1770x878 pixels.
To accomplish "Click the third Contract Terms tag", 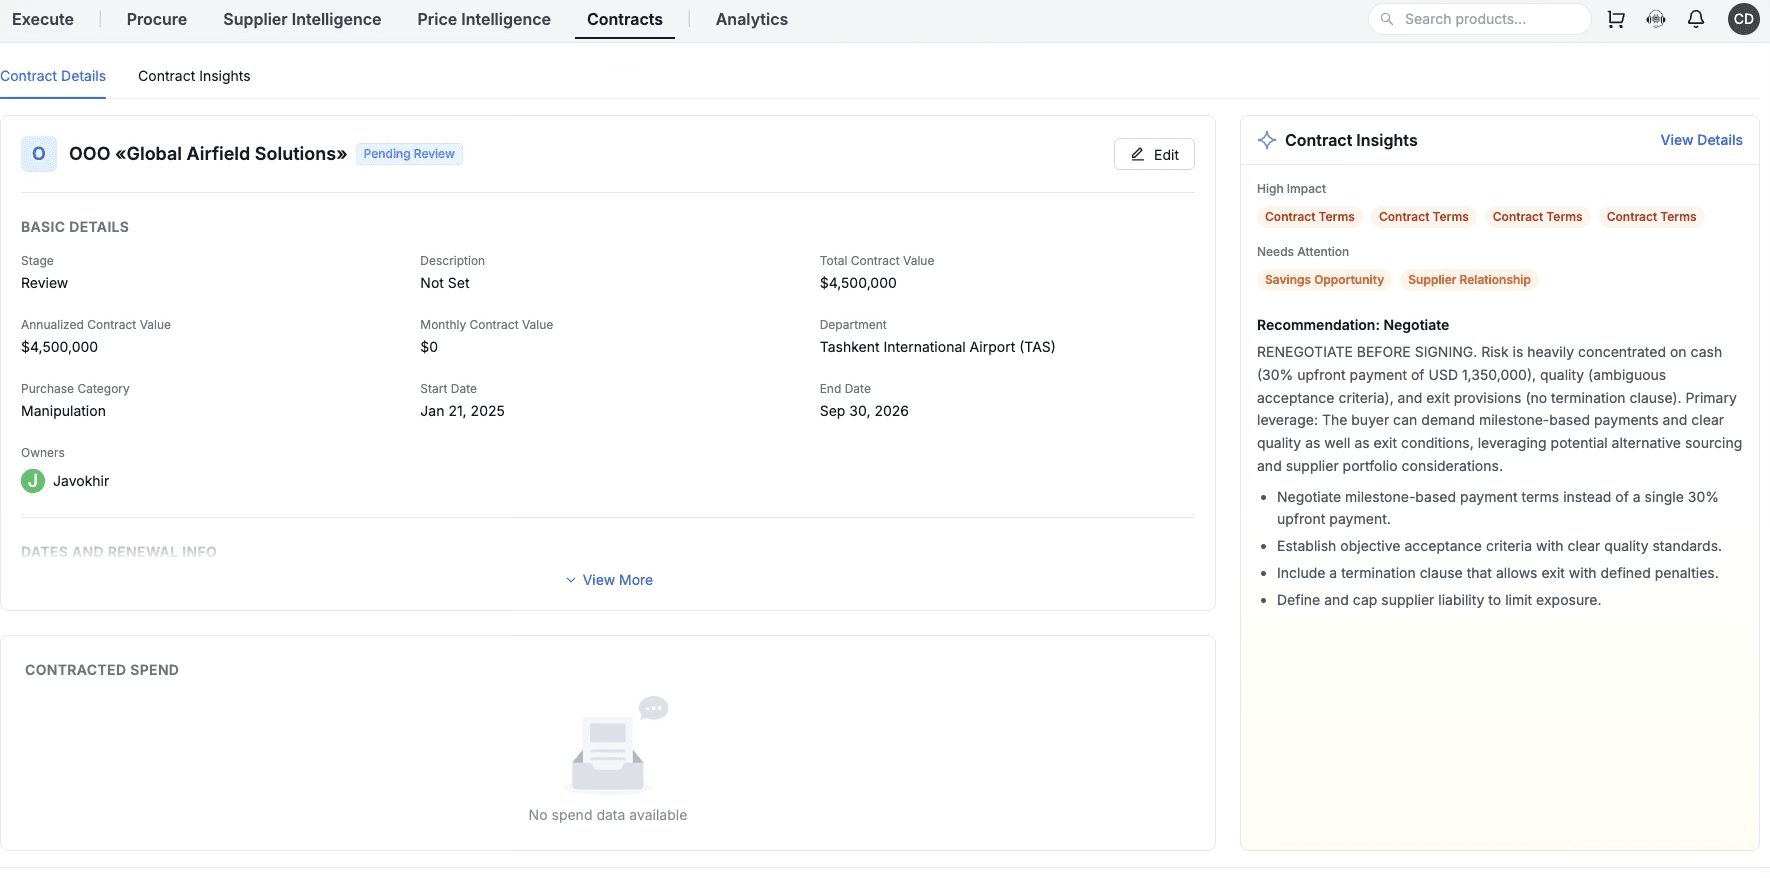I will point(1538,217).
